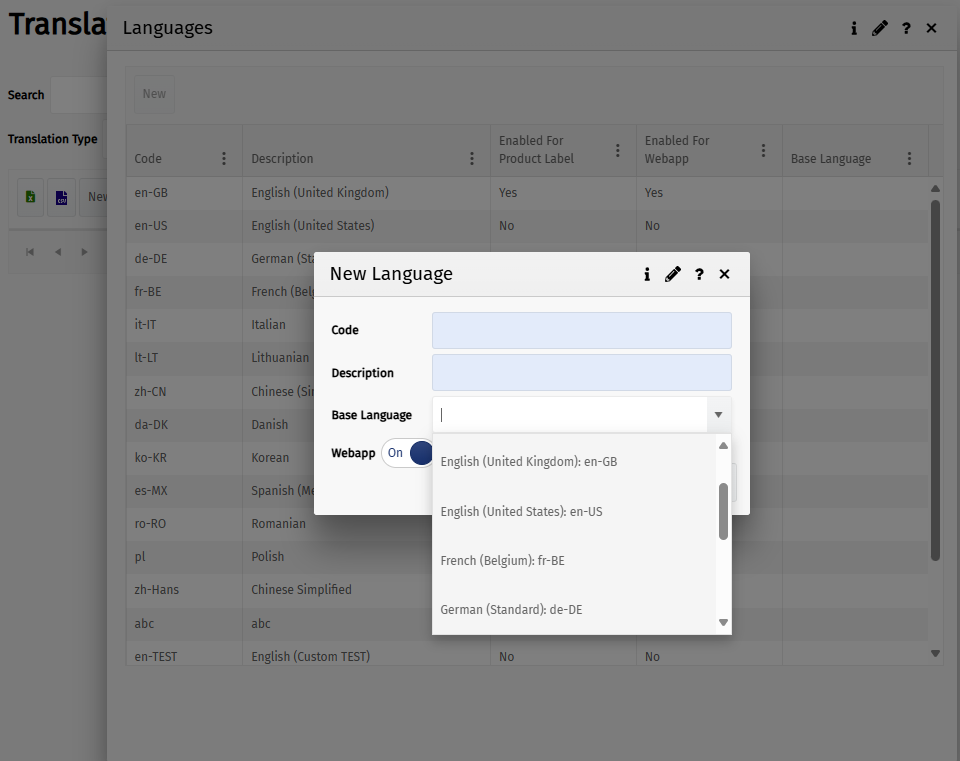The image size is (960, 761).
Task: Select the de-DE row code cell
Action: coord(184,259)
